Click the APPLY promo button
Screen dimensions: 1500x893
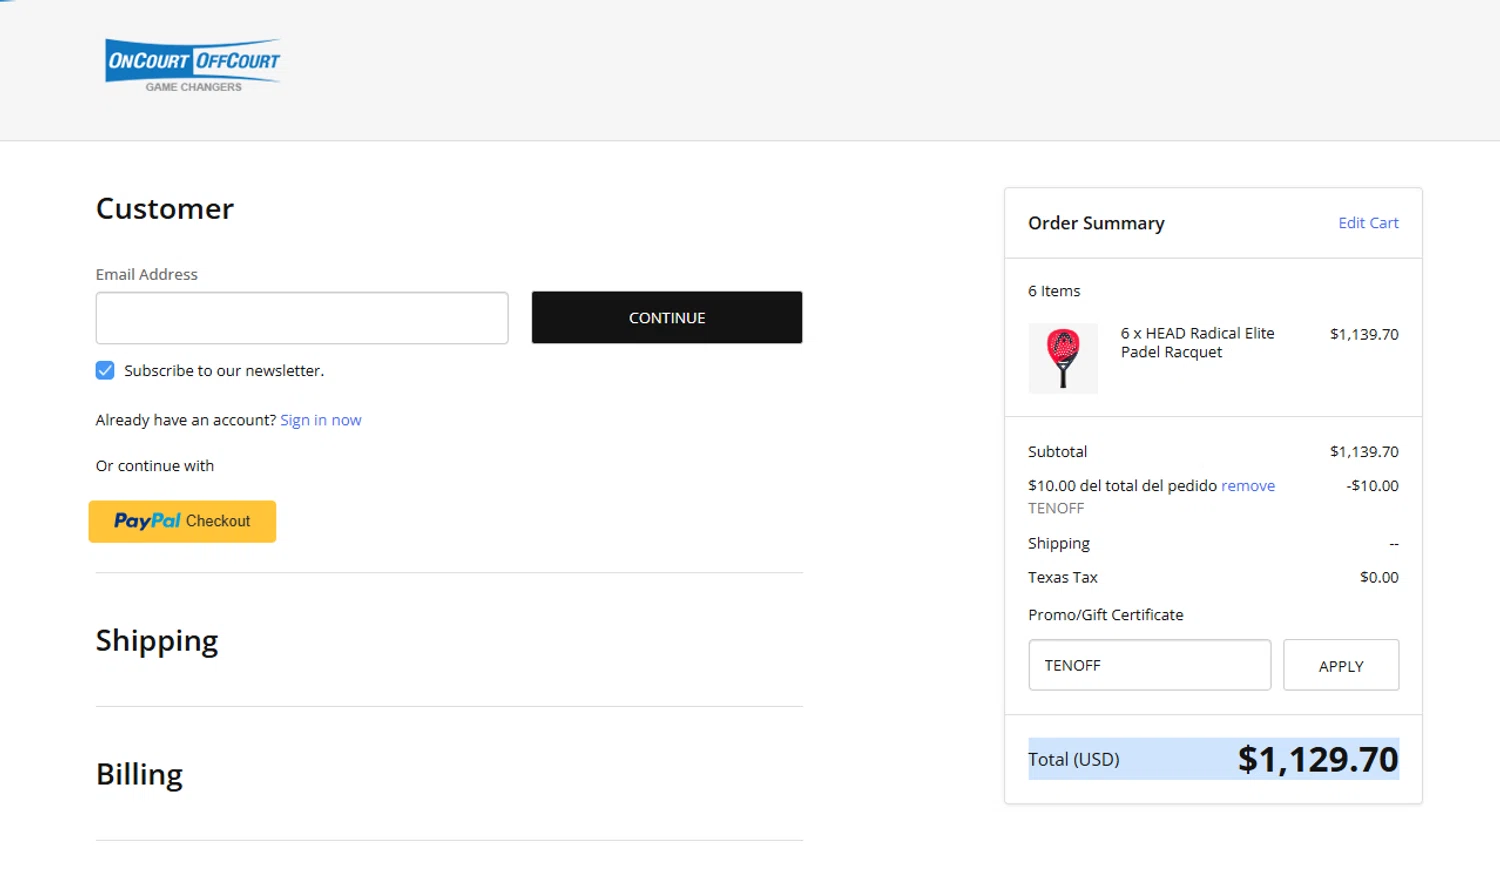(x=1341, y=665)
